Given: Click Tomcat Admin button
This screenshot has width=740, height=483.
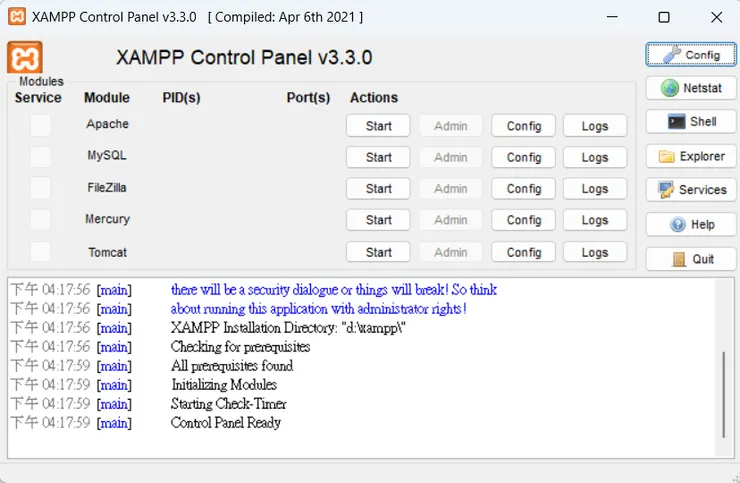Looking at the screenshot, I should (451, 252).
